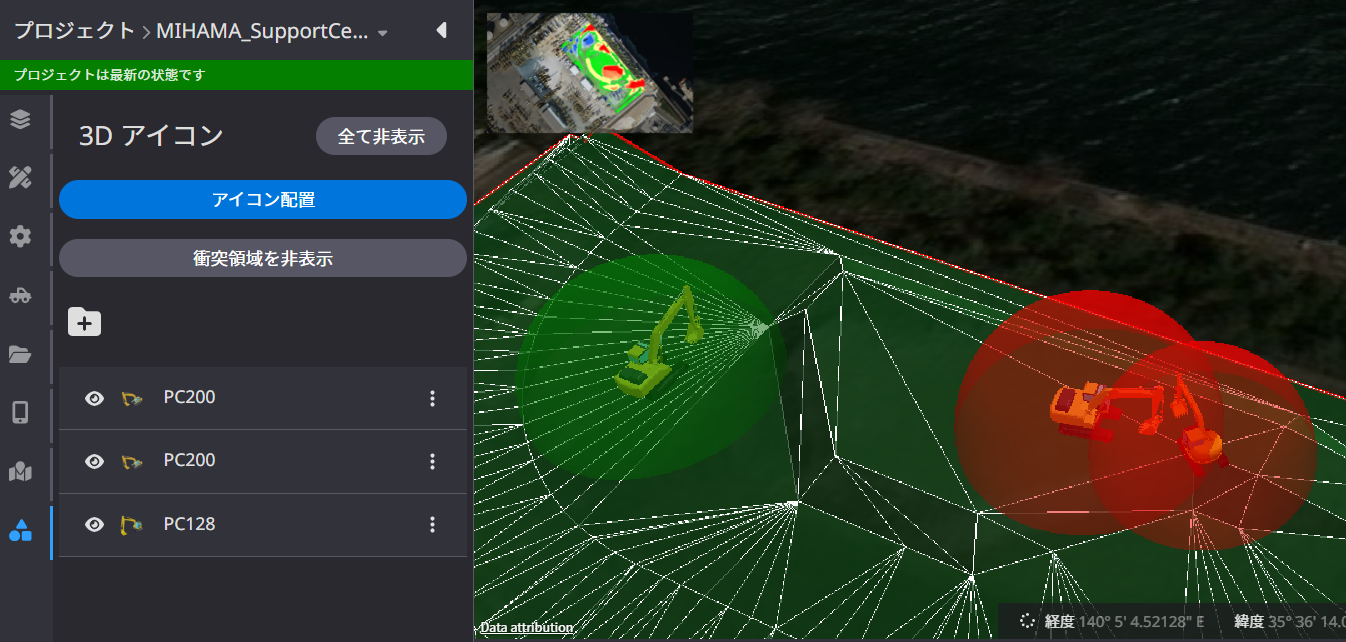1346x642 pixels.
Task: Collapse the side panel with the left arrow
Action: (441, 31)
